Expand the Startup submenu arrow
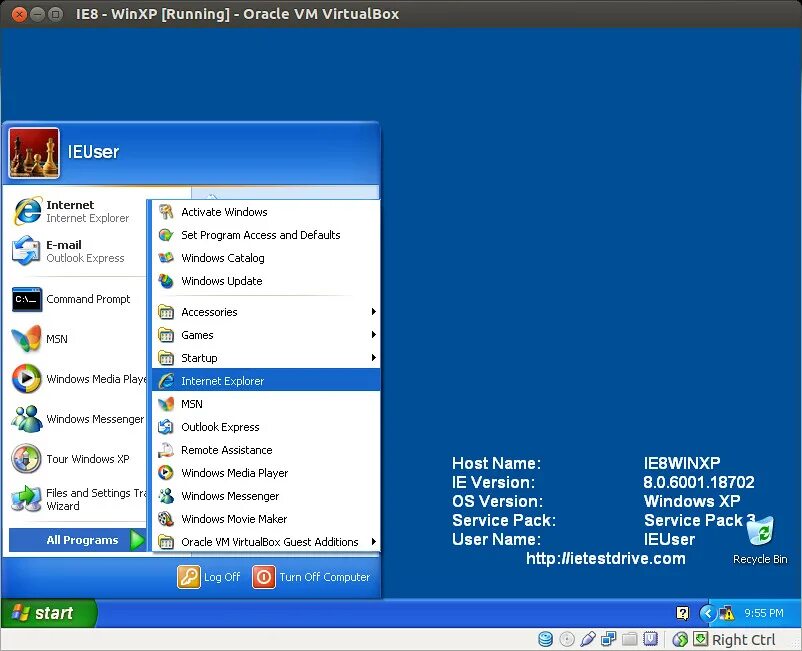Screen dimensions: 802x651 (x=373, y=357)
